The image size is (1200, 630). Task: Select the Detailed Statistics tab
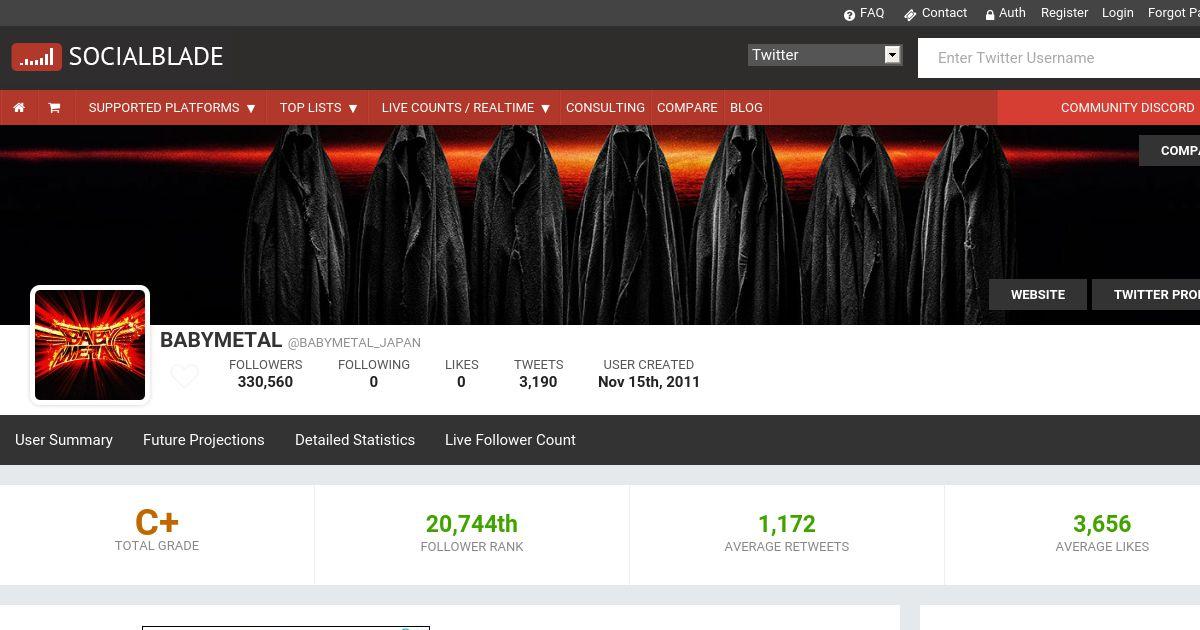click(x=355, y=440)
